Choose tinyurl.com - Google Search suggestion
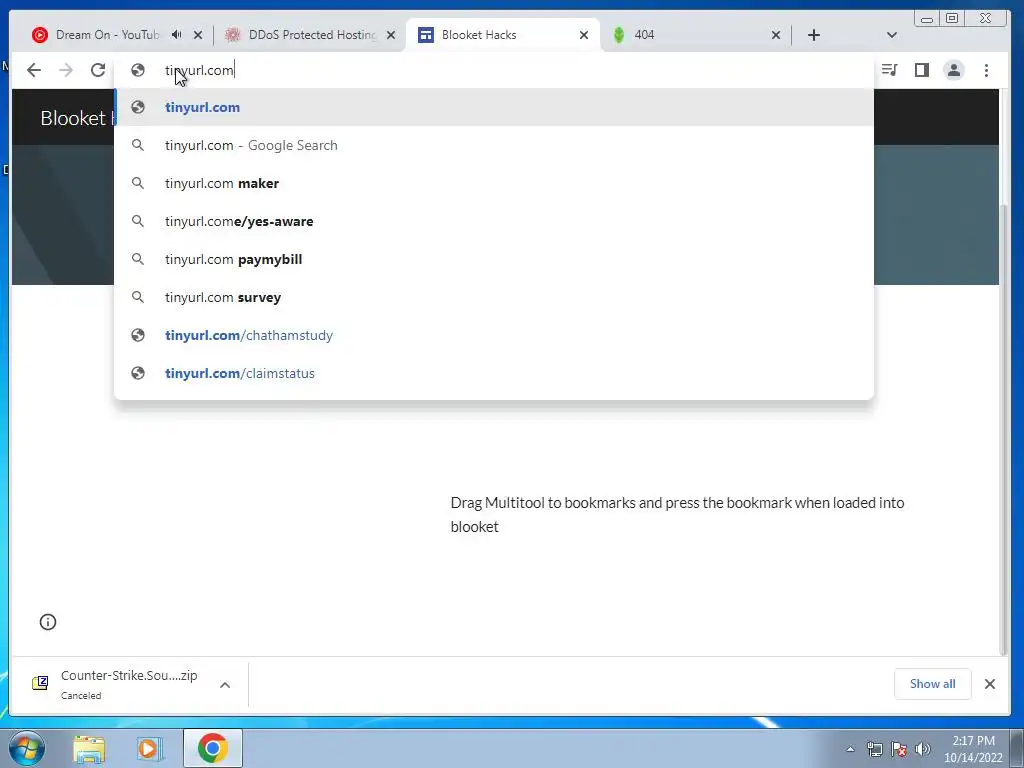This screenshot has width=1024, height=768. pos(494,145)
